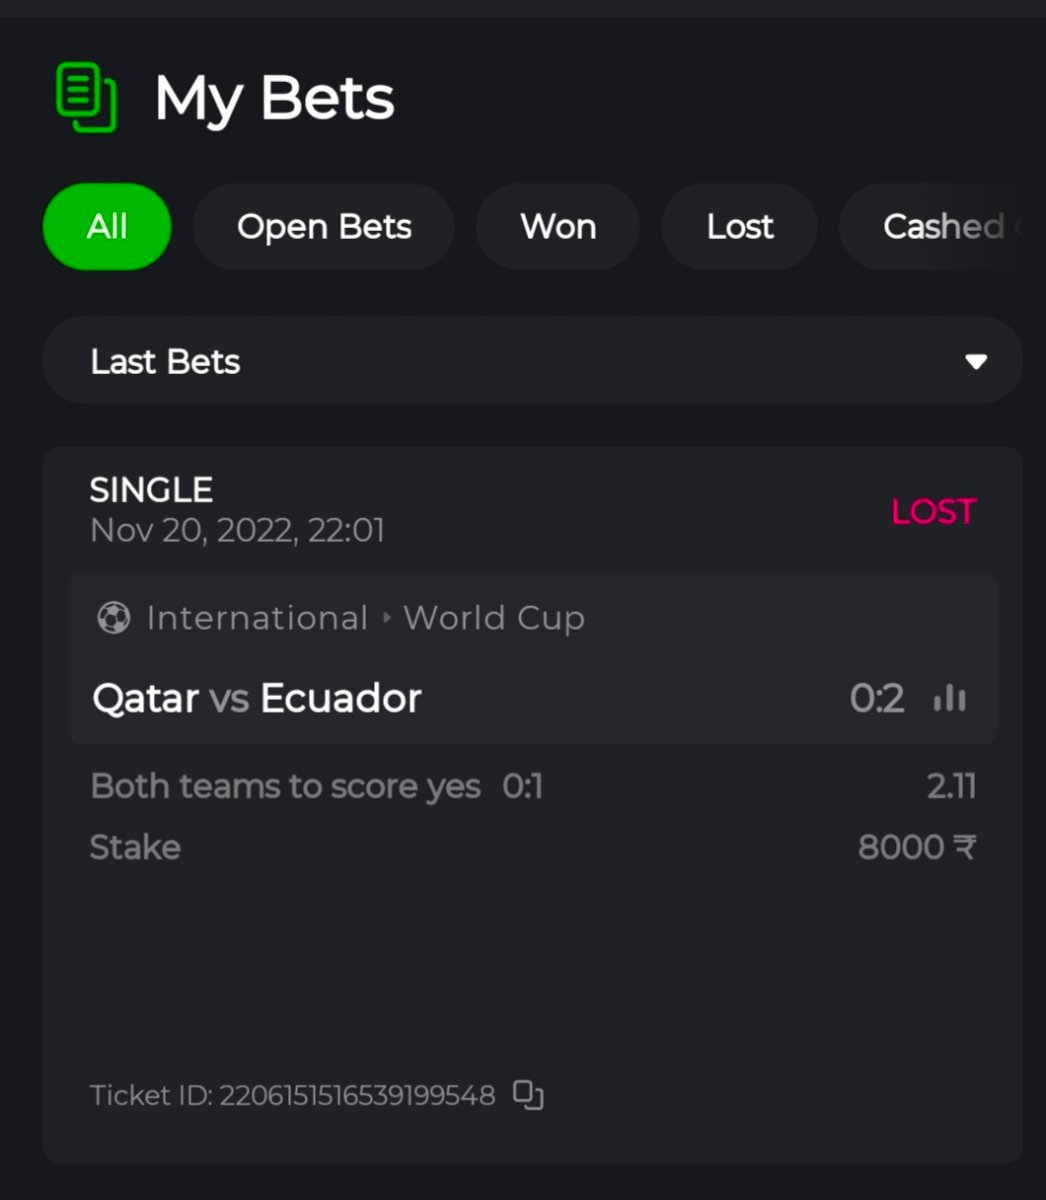
Task: Select the All bets filter
Action: [107, 227]
